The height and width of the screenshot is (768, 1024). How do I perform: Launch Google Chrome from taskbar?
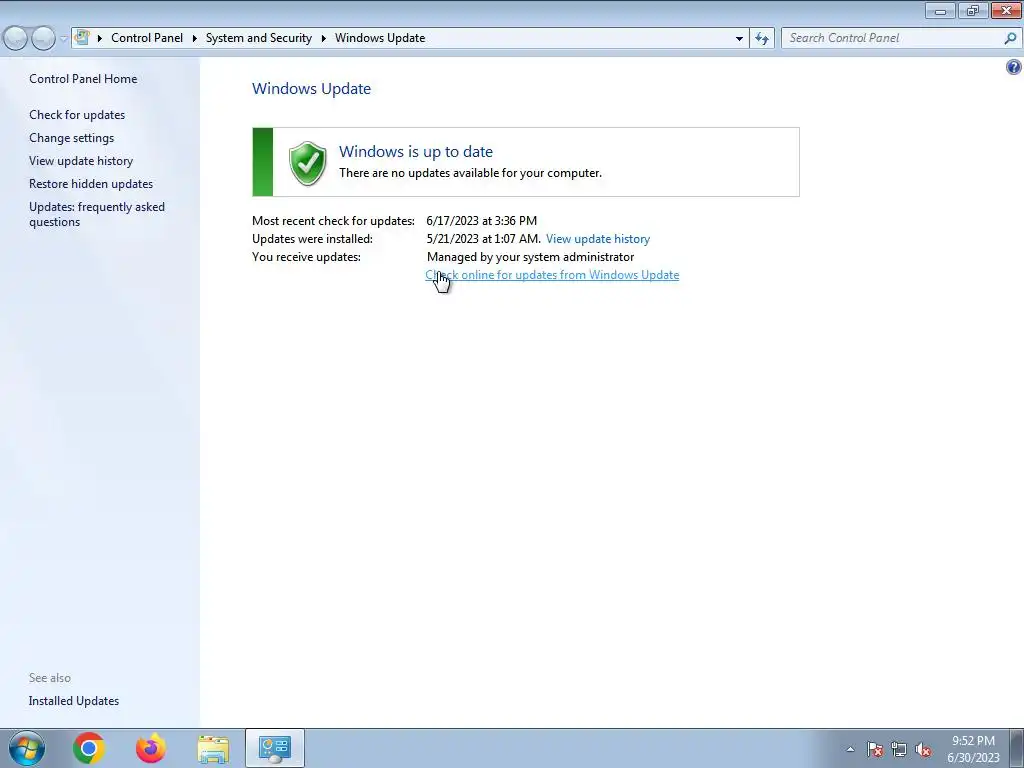coord(89,748)
